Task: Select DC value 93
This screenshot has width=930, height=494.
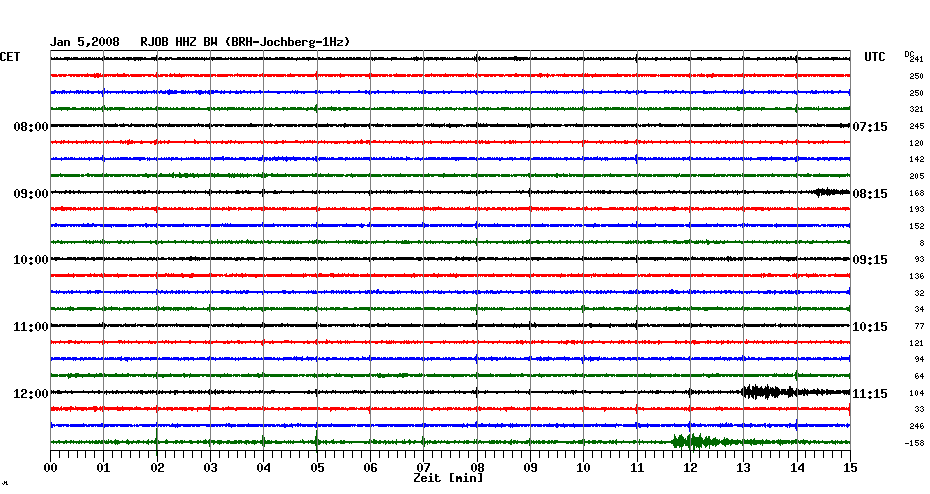Action: tap(919, 260)
